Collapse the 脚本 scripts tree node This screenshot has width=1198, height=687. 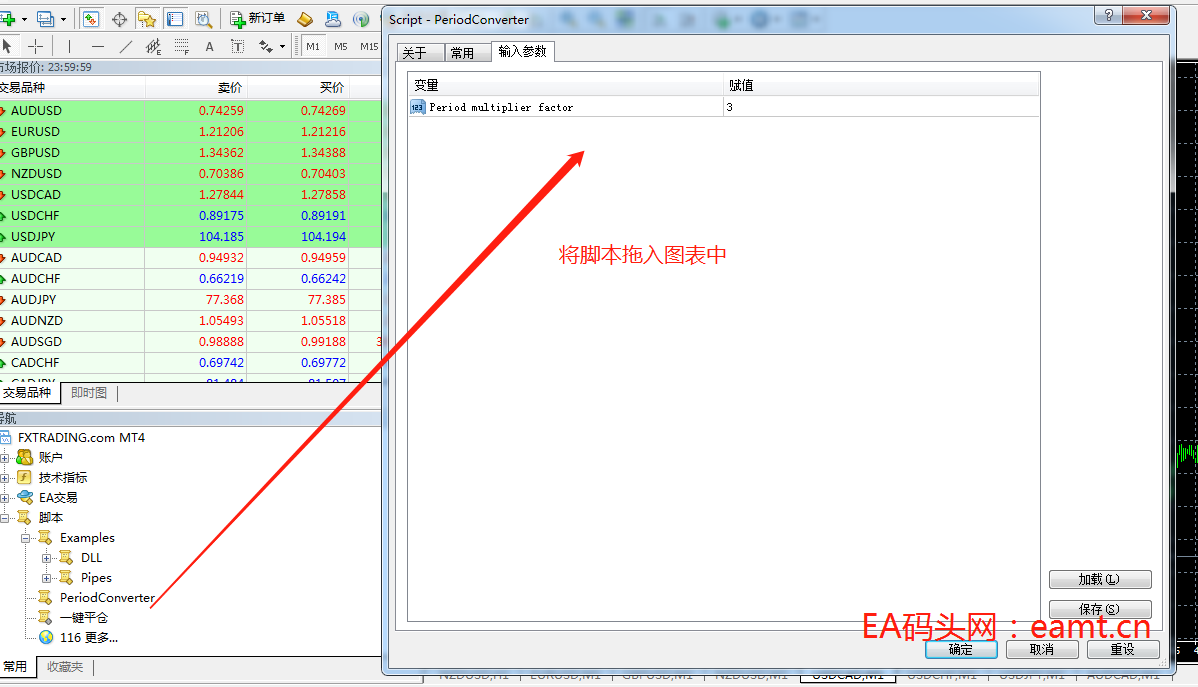tap(5, 518)
